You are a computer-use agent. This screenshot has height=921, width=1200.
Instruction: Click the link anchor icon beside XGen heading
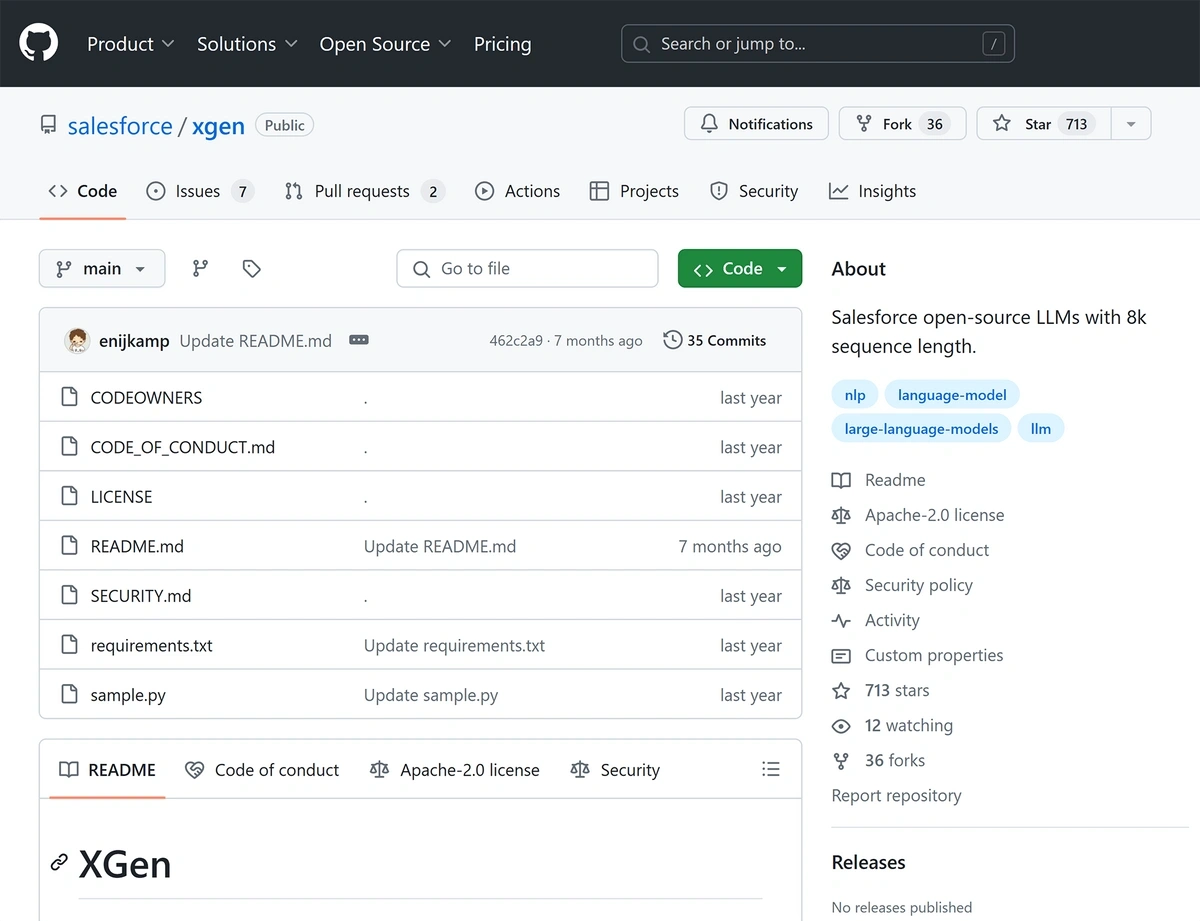[x=59, y=862]
